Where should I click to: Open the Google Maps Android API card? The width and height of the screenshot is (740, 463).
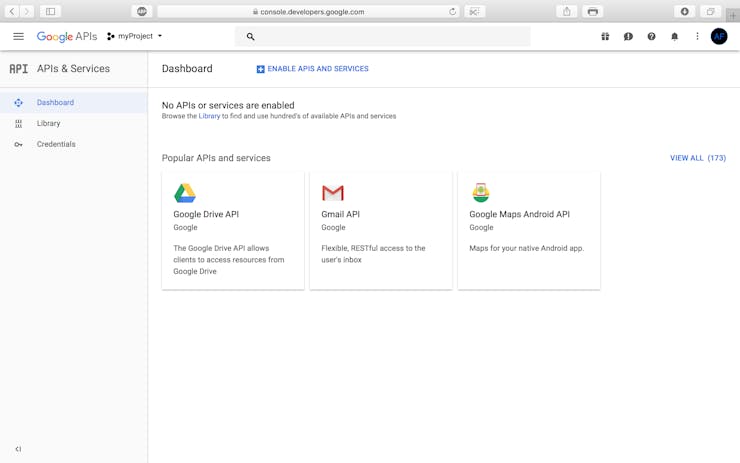[529, 230]
